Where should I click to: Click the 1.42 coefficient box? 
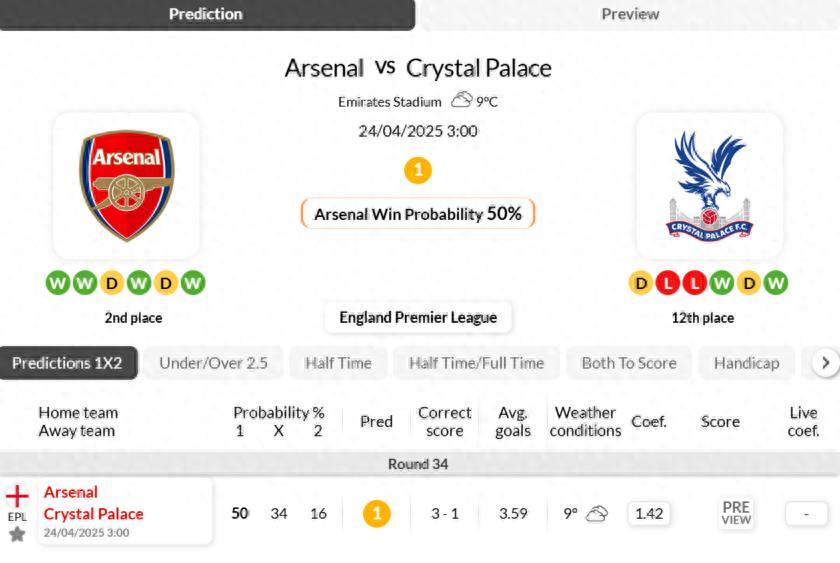coord(649,514)
